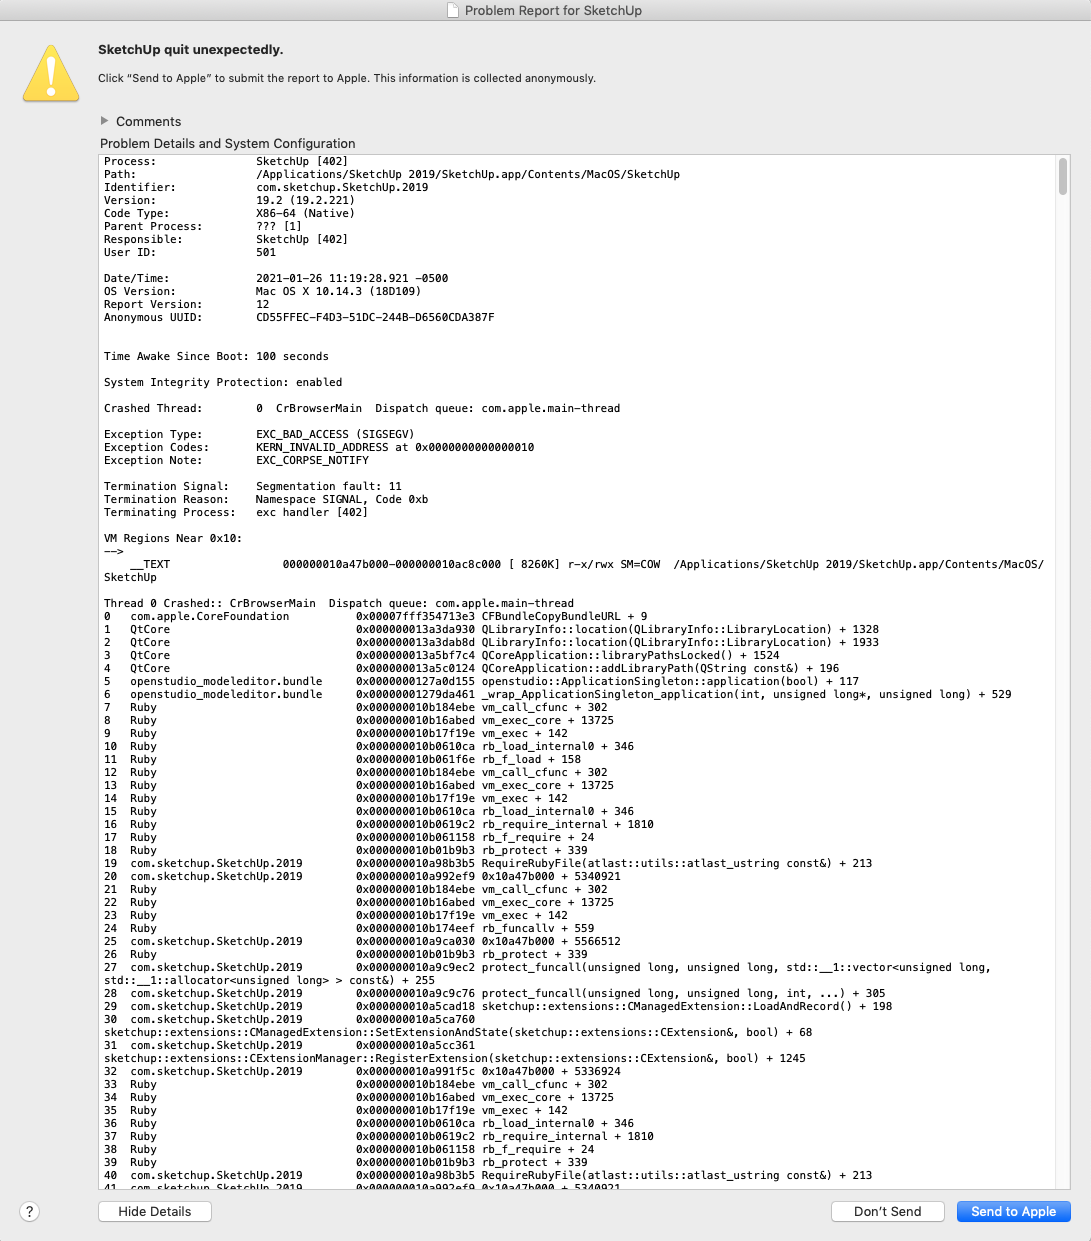Click the 'Process: SketchUp [402]' line

pos(226,161)
